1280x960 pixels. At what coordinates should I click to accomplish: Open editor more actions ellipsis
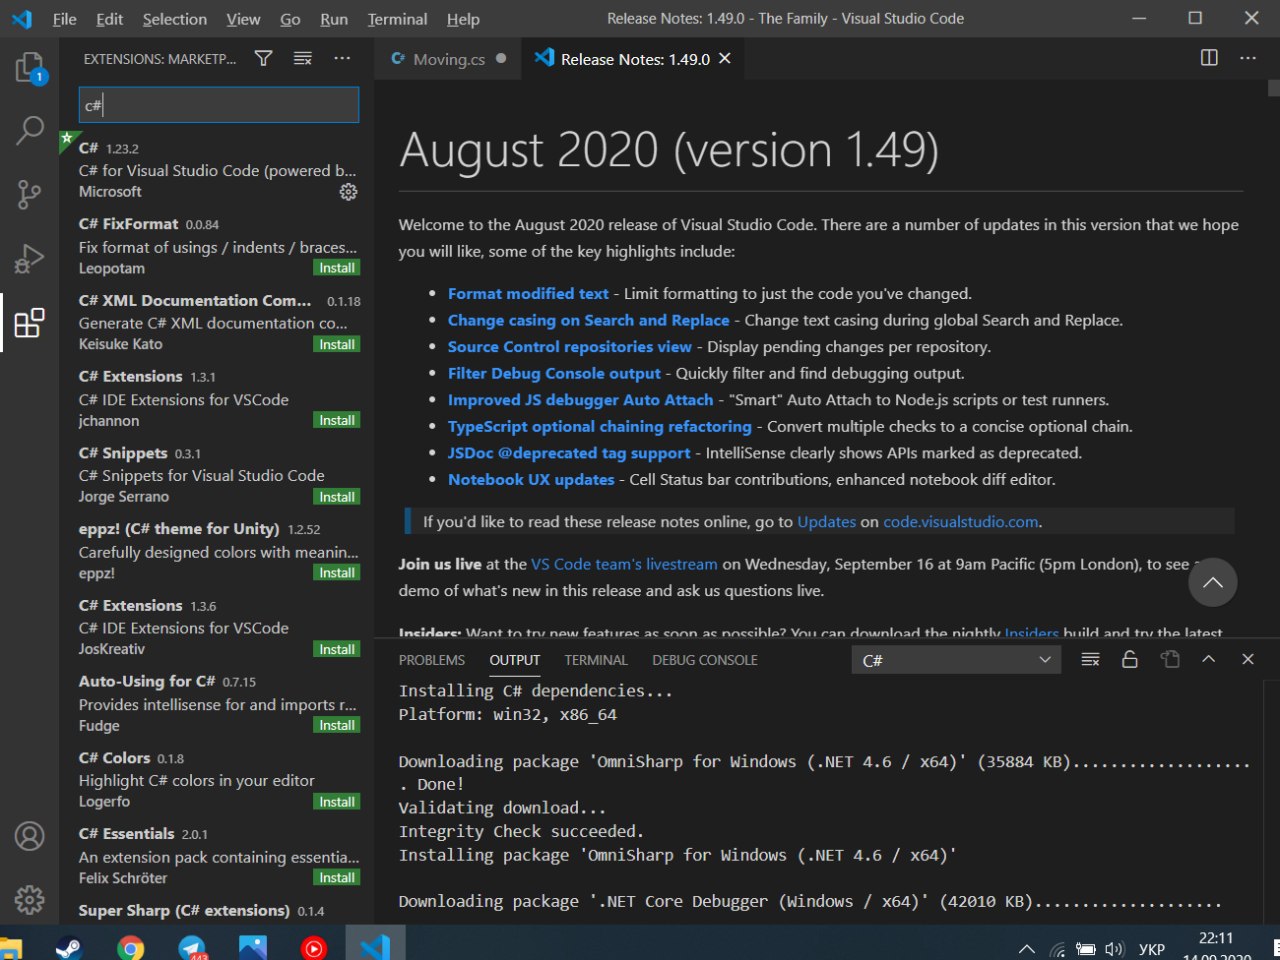coord(1248,58)
